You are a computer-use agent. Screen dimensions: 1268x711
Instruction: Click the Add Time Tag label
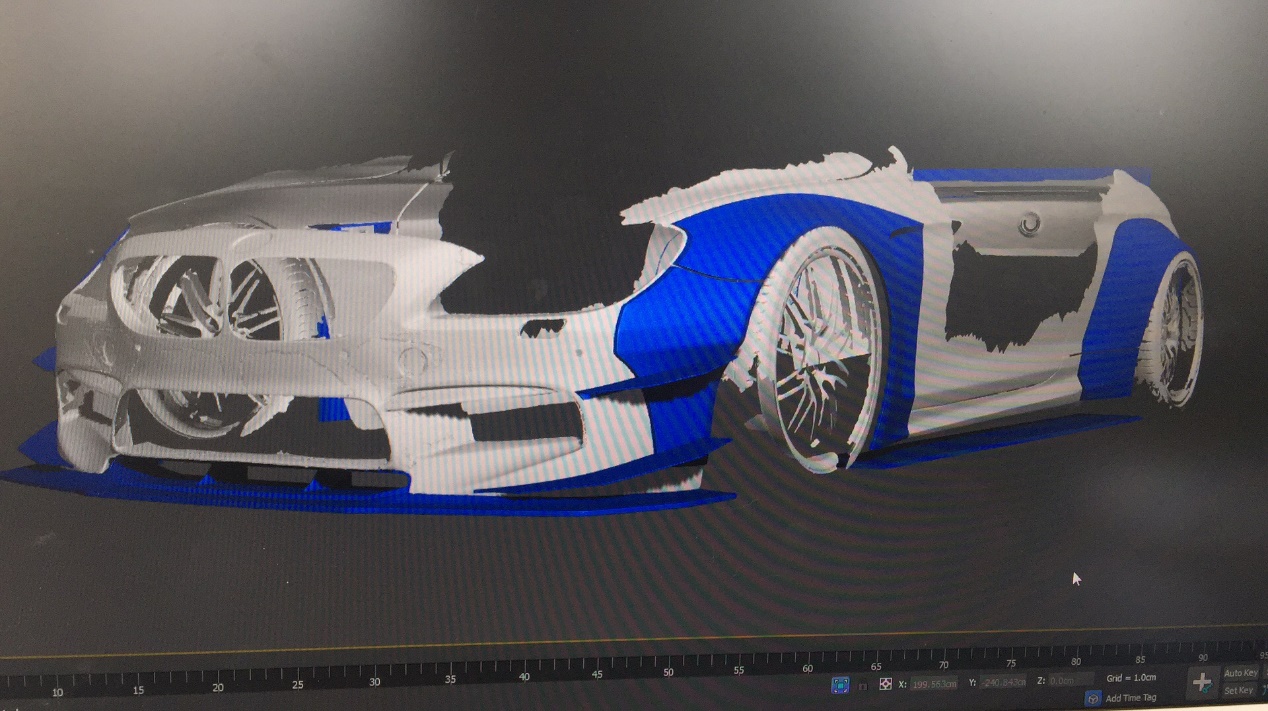tap(1131, 698)
